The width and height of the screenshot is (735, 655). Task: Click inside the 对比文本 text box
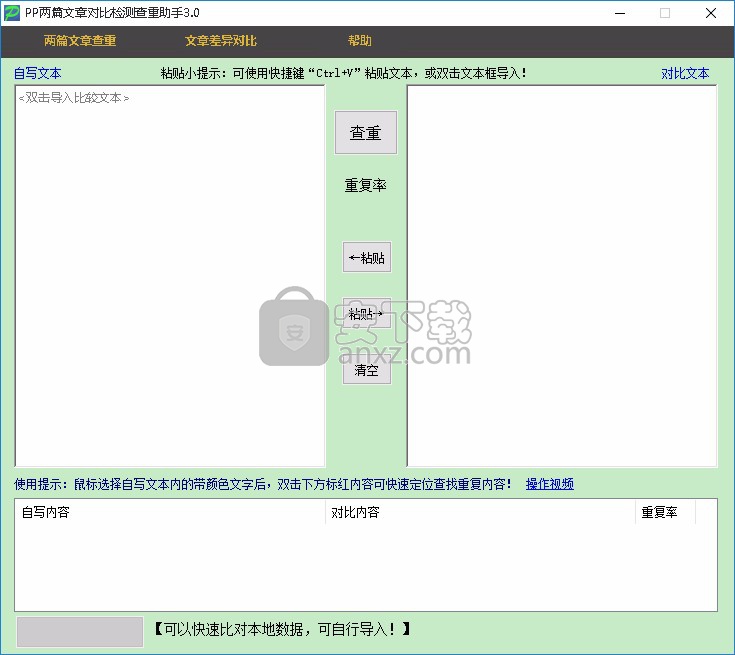coord(562,276)
